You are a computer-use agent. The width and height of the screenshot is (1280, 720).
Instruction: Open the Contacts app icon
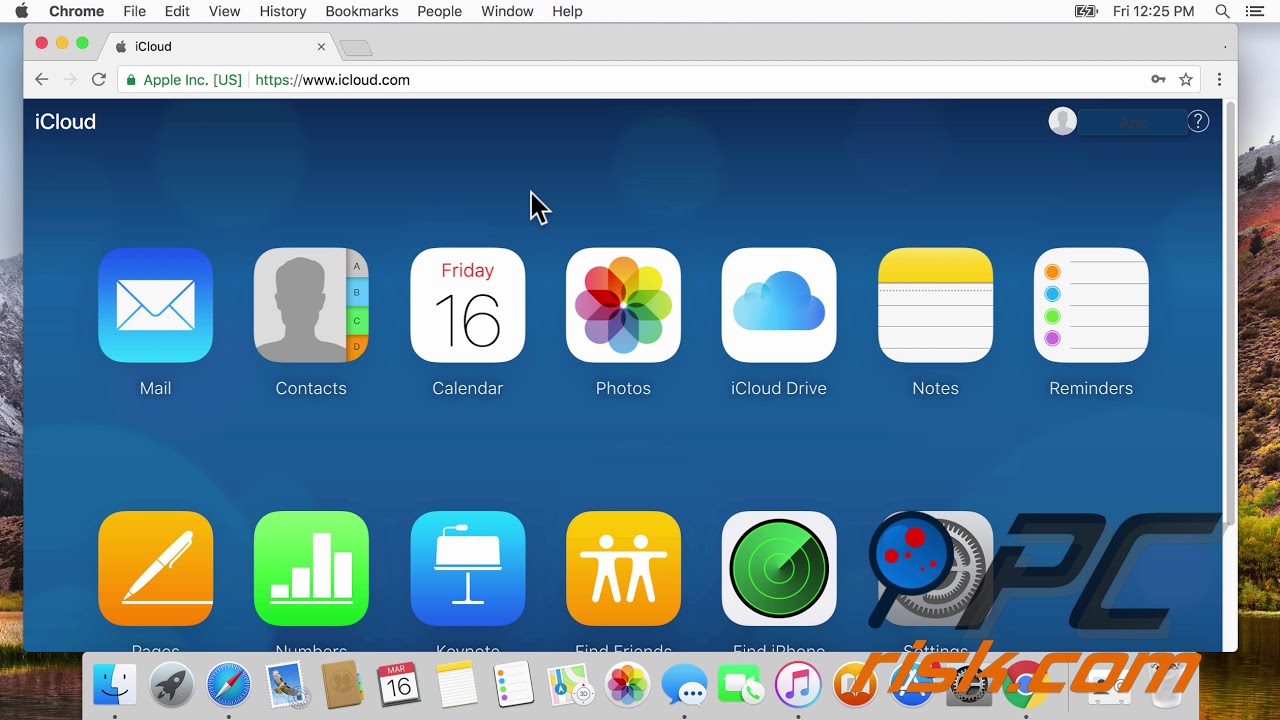coord(311,305)
